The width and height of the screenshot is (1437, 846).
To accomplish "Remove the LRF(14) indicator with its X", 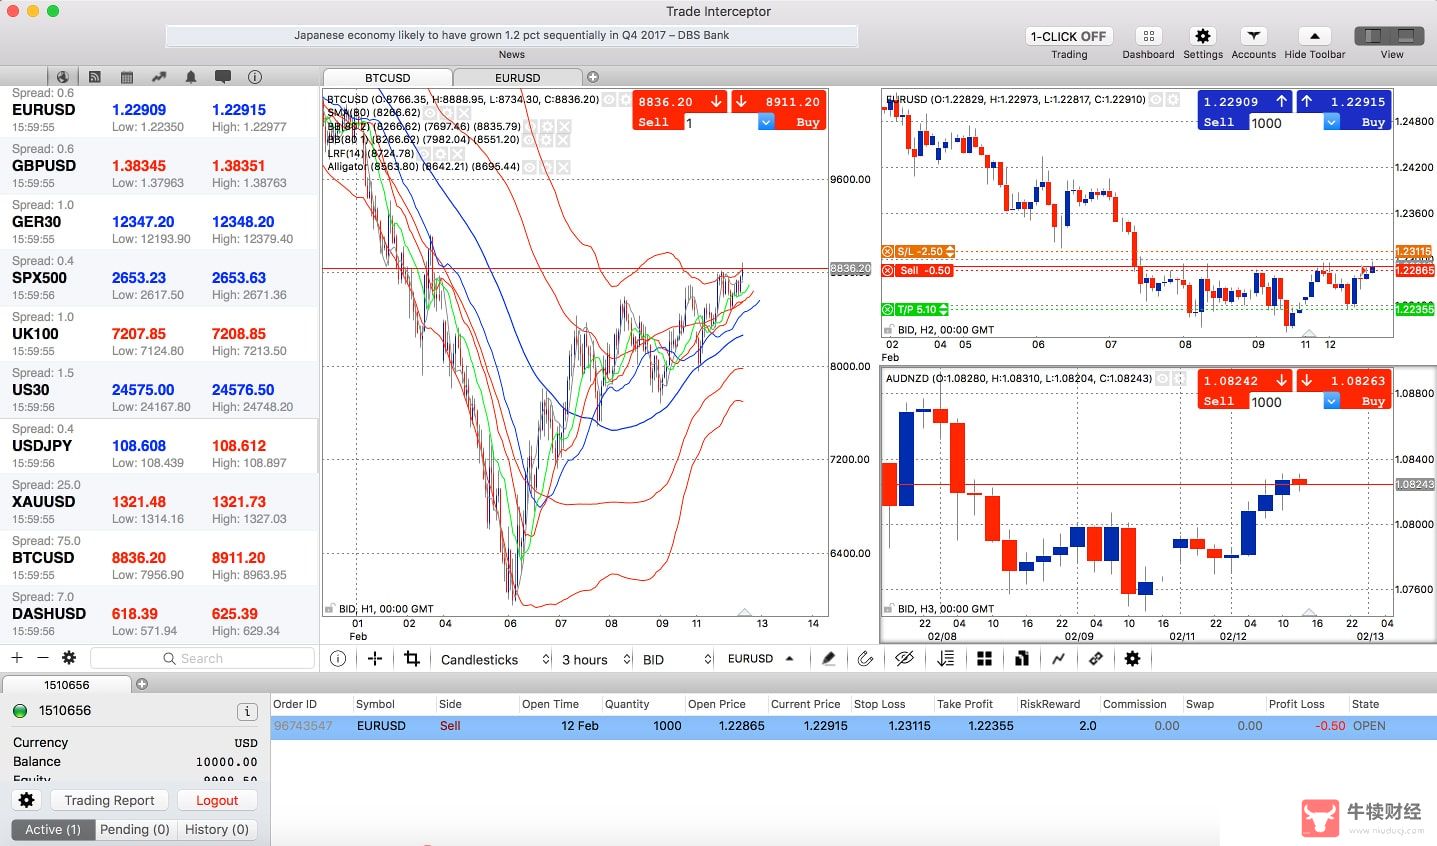I will [x=457, y=153].
